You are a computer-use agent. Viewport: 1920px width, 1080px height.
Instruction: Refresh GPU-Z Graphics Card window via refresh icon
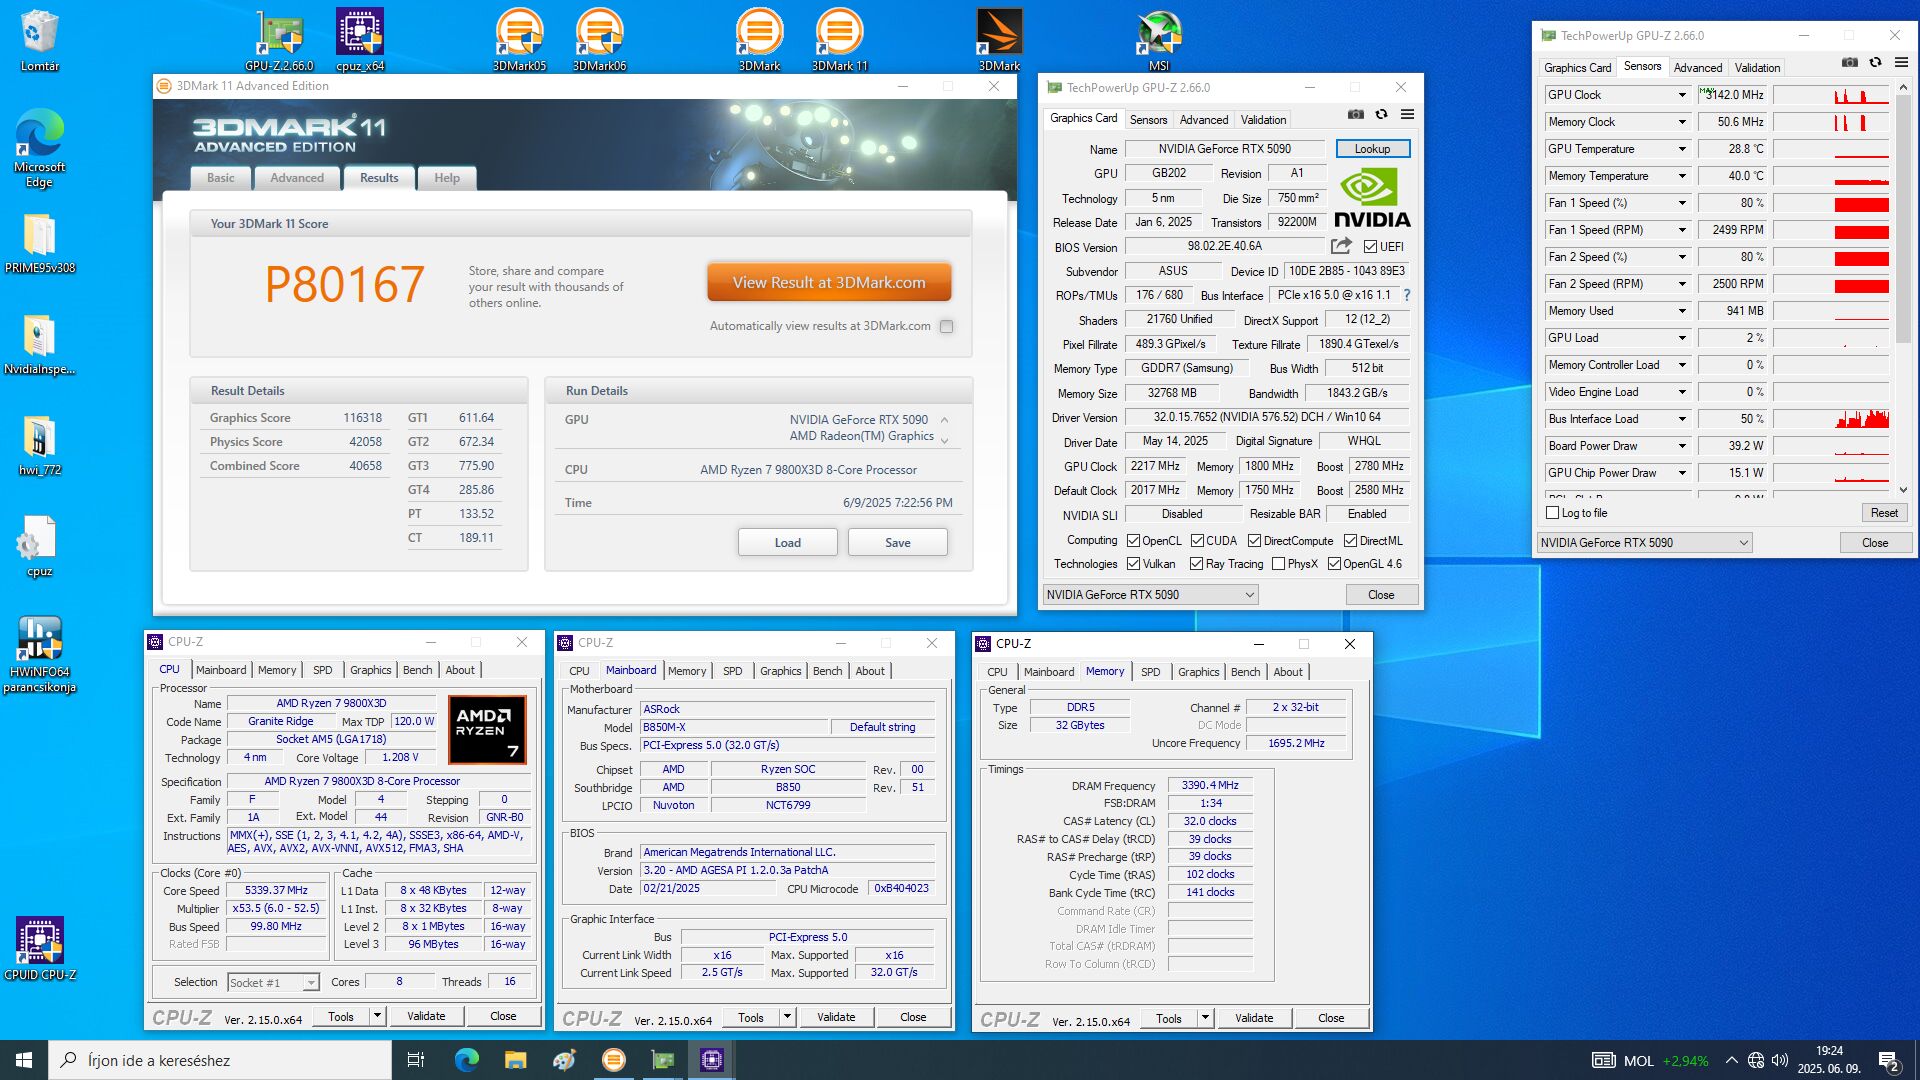pyautogui.click(x=1381, y=114)
